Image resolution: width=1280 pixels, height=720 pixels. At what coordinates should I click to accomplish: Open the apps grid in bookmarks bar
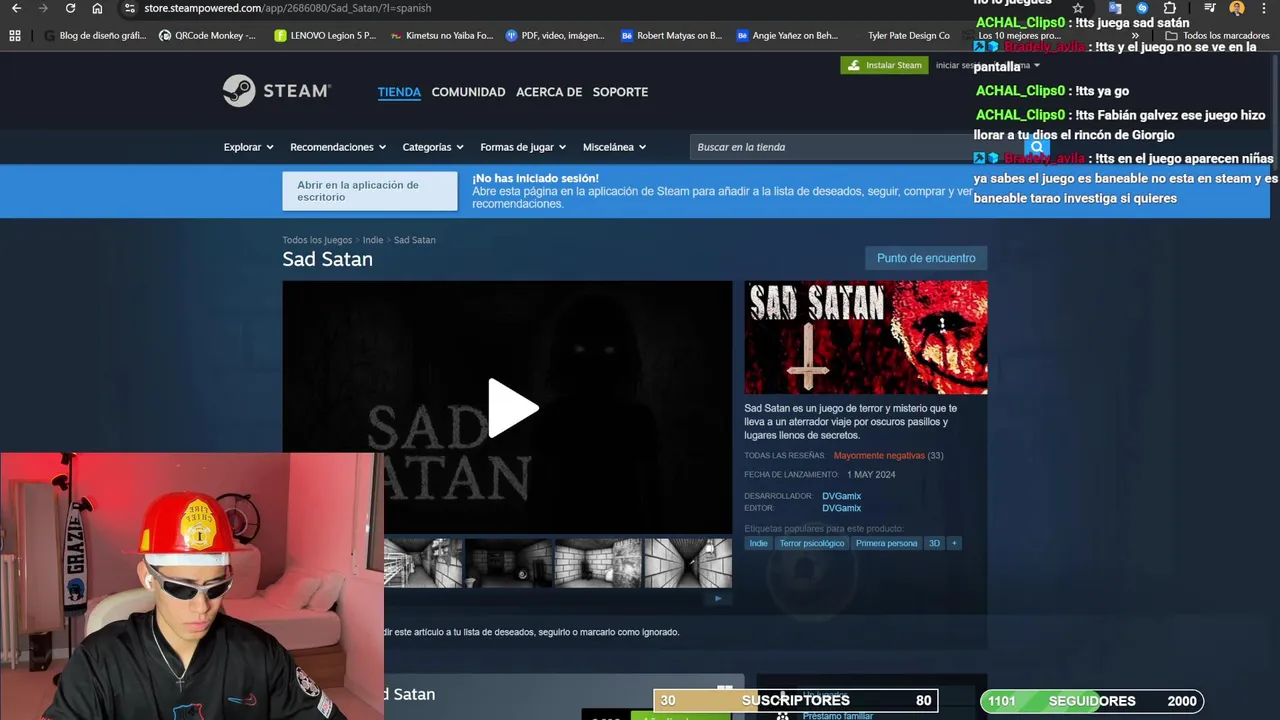[15, 35]
